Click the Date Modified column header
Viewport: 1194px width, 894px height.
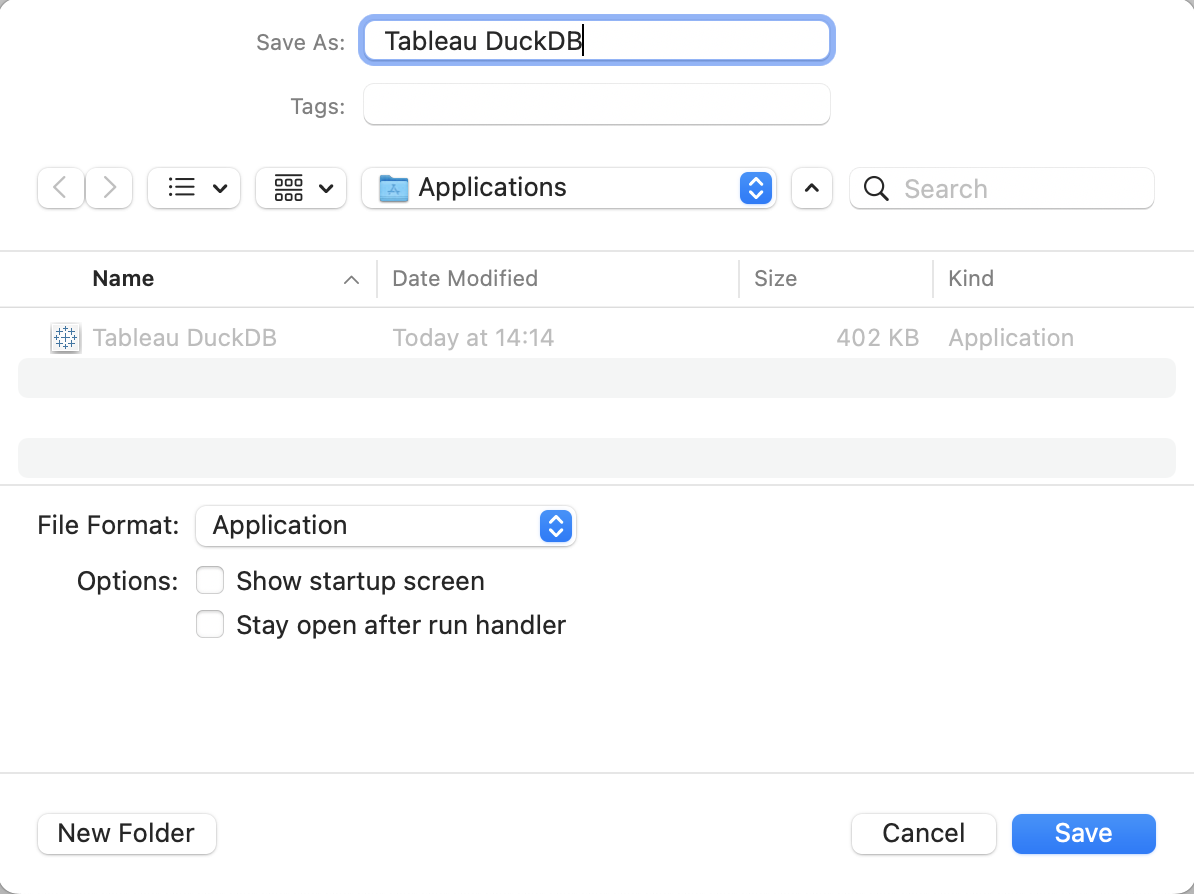coord(464,278)
